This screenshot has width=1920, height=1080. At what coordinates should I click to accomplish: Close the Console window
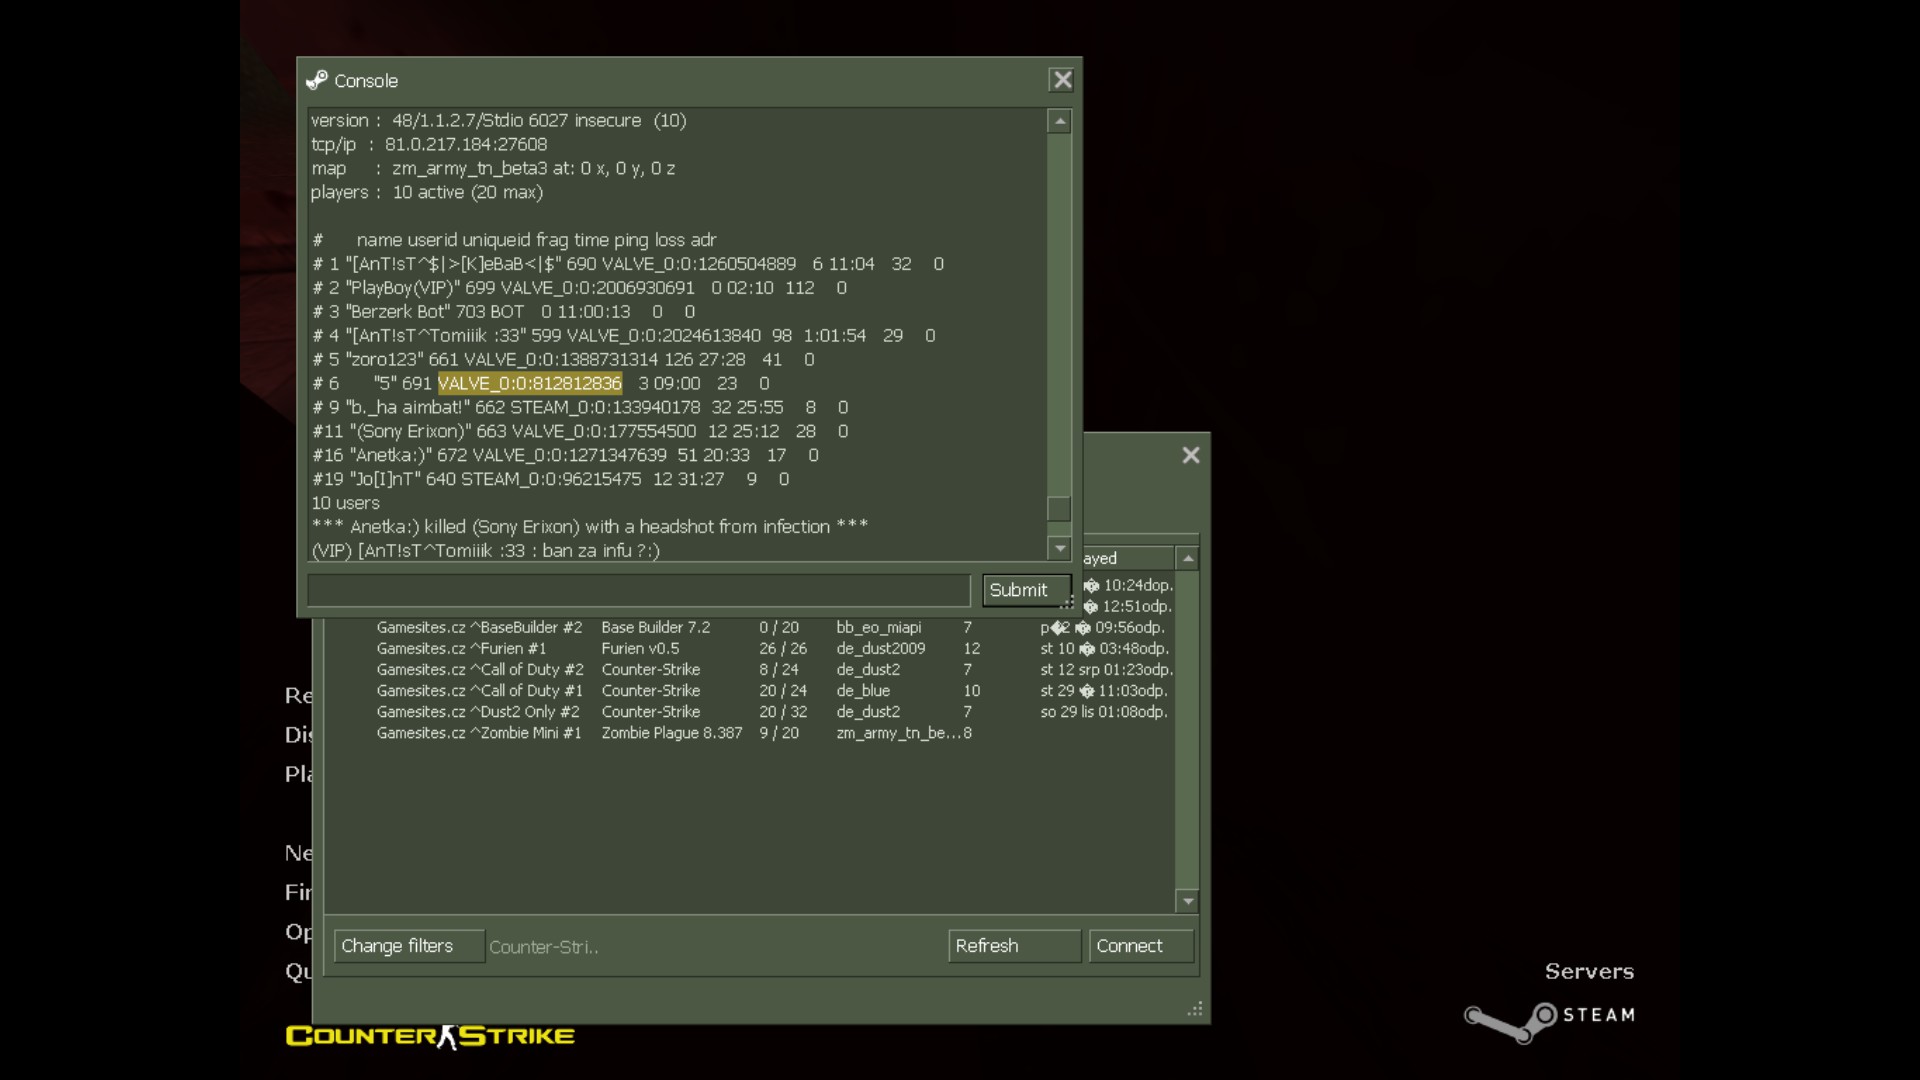tap(1061, 80)
